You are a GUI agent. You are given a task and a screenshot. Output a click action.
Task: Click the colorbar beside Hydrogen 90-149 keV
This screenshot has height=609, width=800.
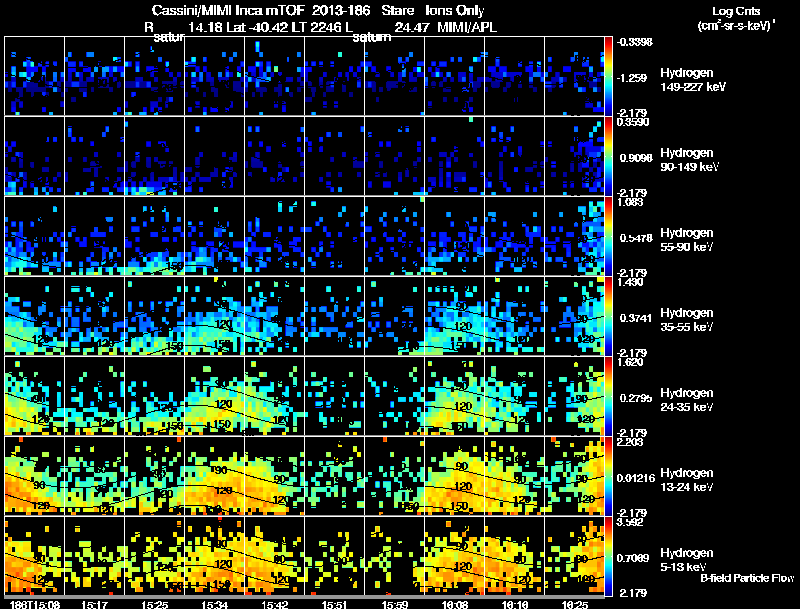coord(608,156)
